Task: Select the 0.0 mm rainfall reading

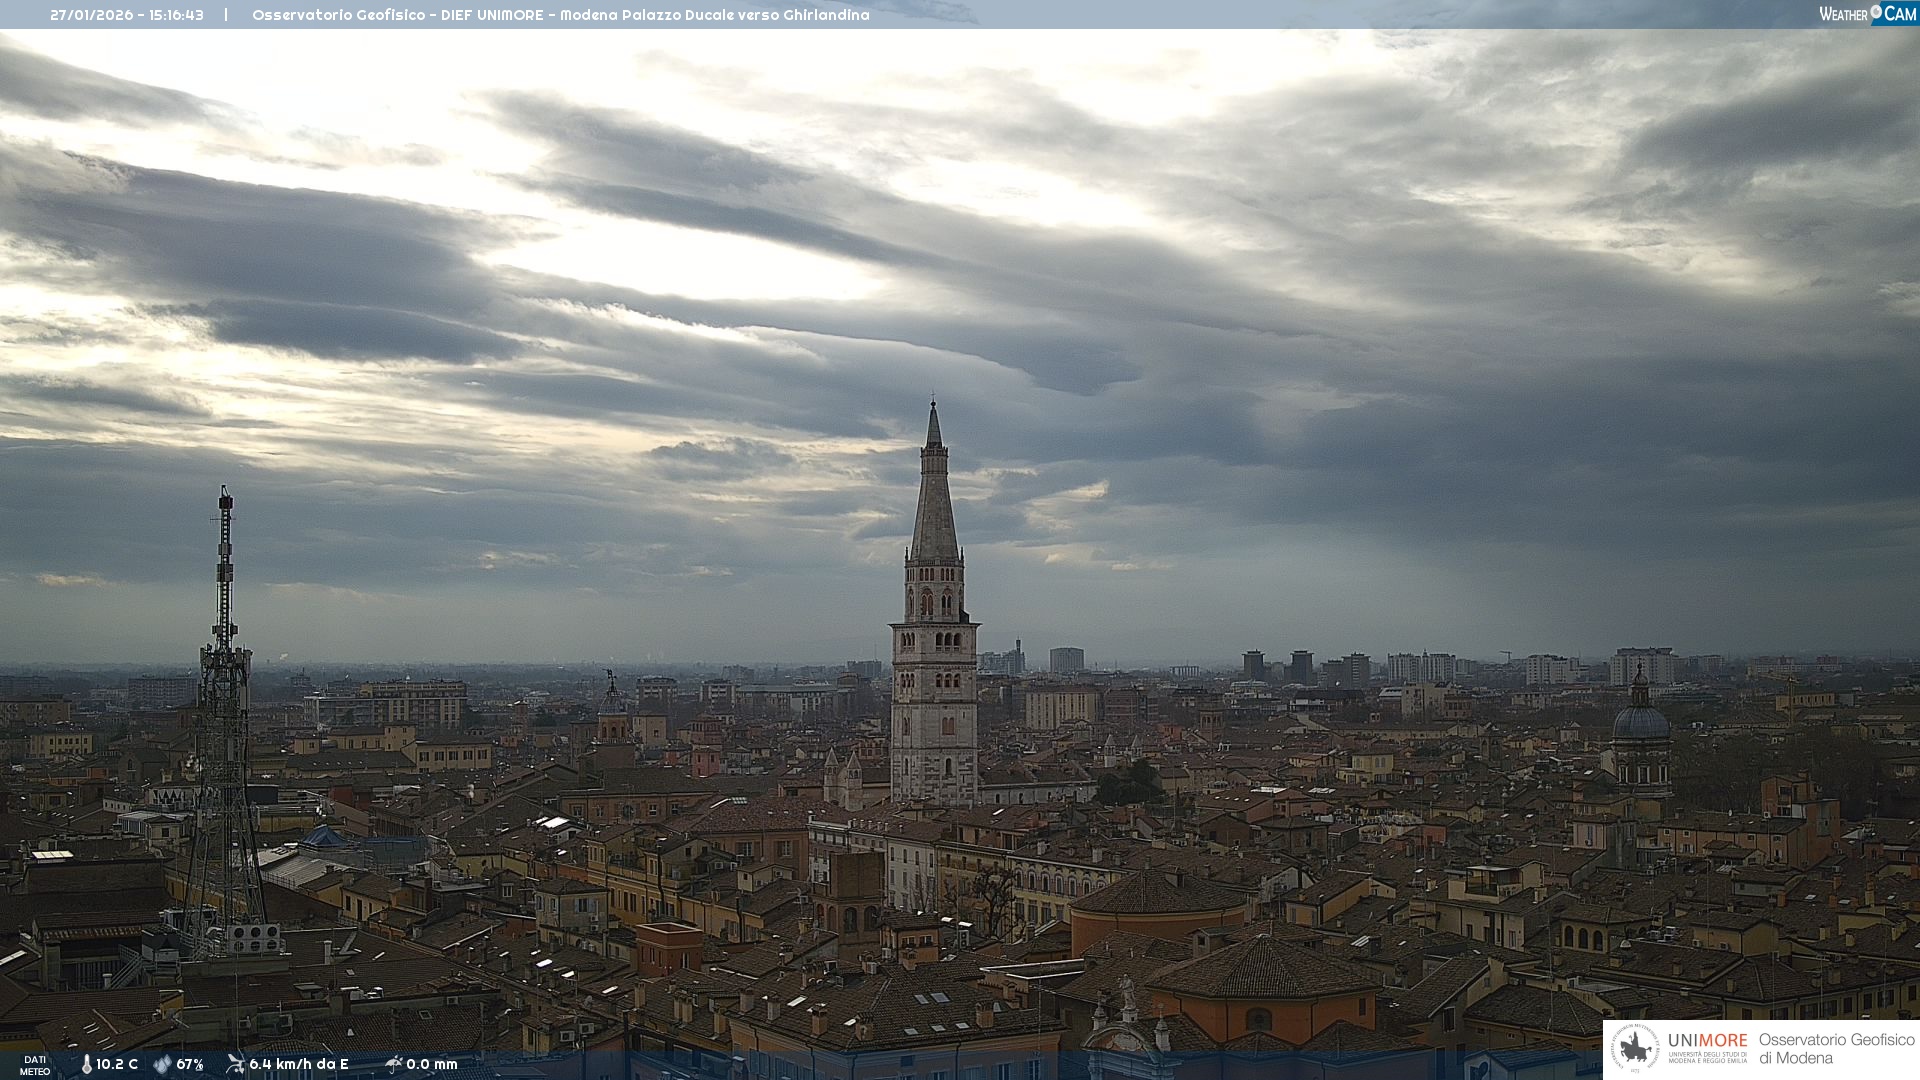Action: tap(432, 1065)
